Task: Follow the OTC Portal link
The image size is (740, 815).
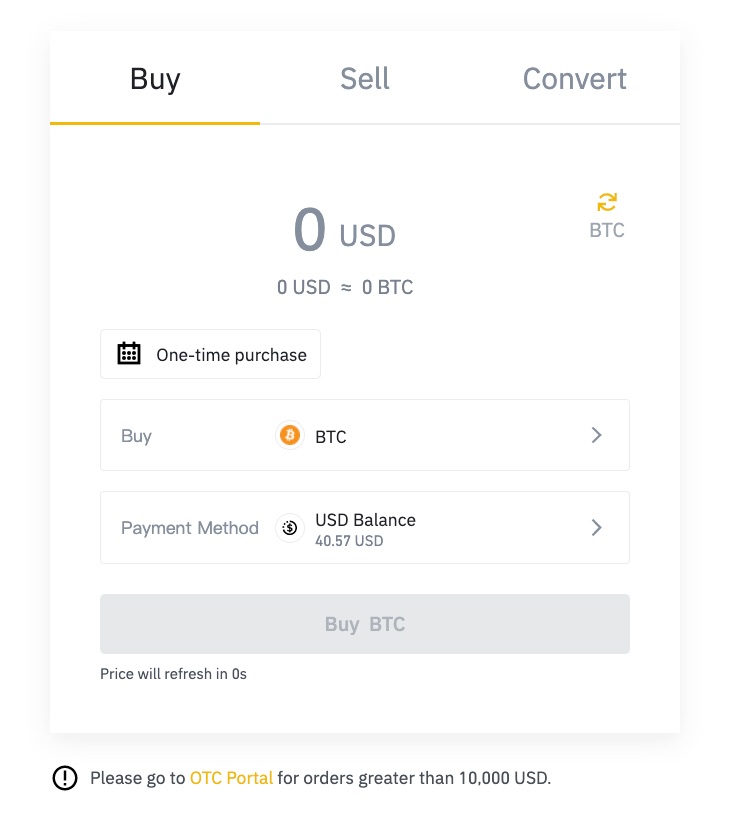Action: [x=231, y=778]
